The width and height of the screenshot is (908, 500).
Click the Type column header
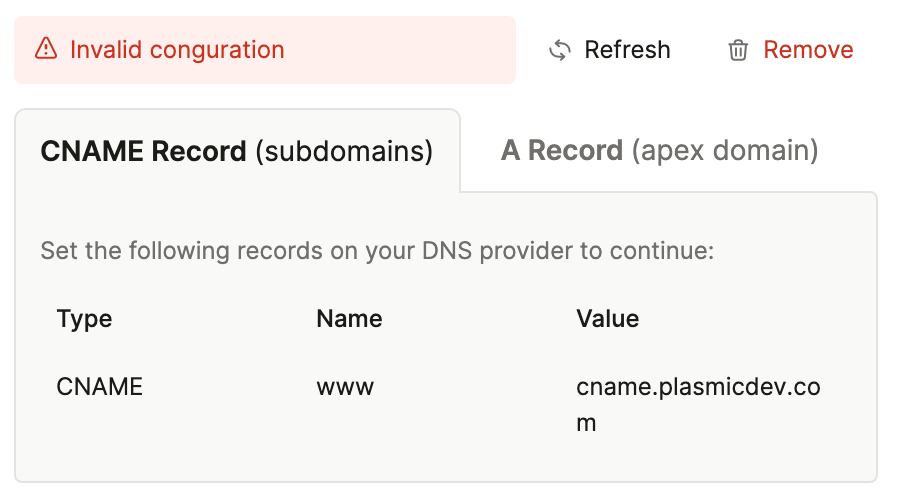[x=85, y=319]
